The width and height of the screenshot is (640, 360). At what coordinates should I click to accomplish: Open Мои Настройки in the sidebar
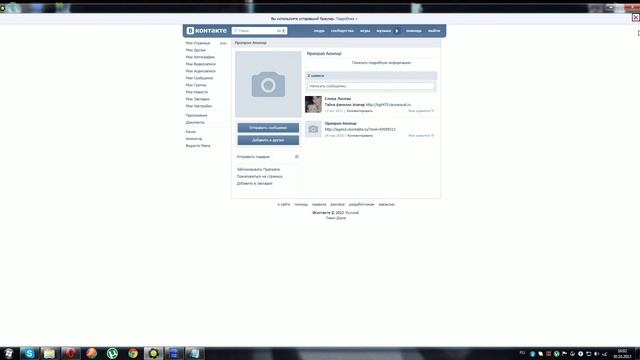(199, 106)
